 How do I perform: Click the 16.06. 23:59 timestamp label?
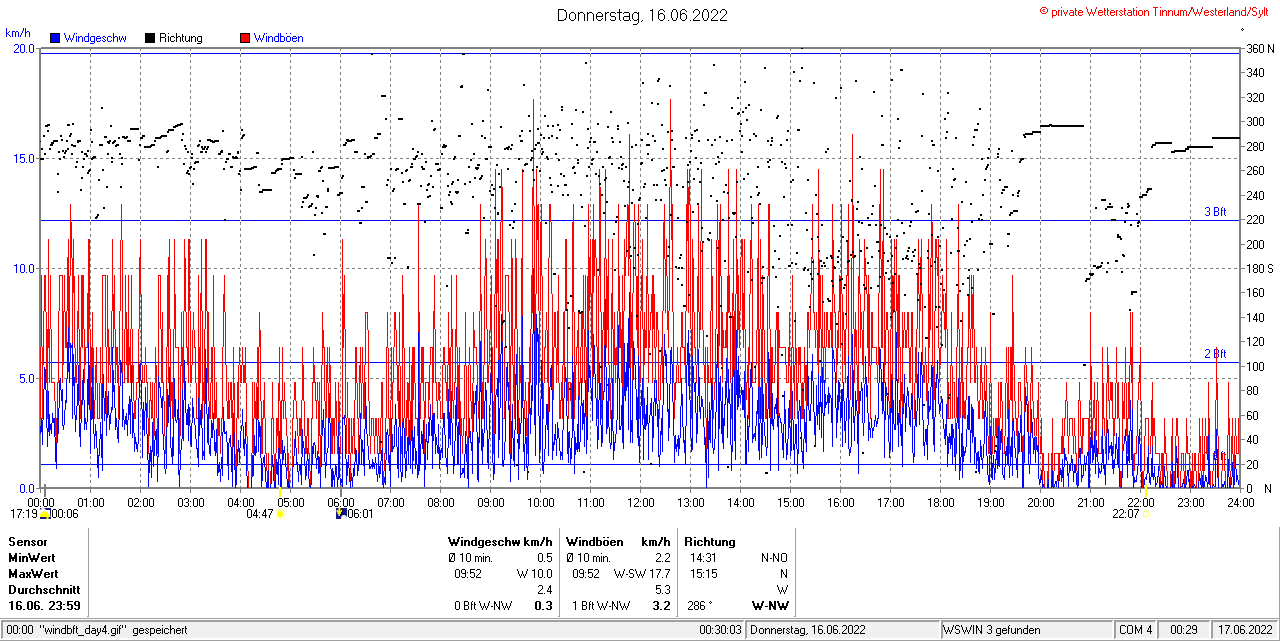pyautogui.click(x=45, y=605)
